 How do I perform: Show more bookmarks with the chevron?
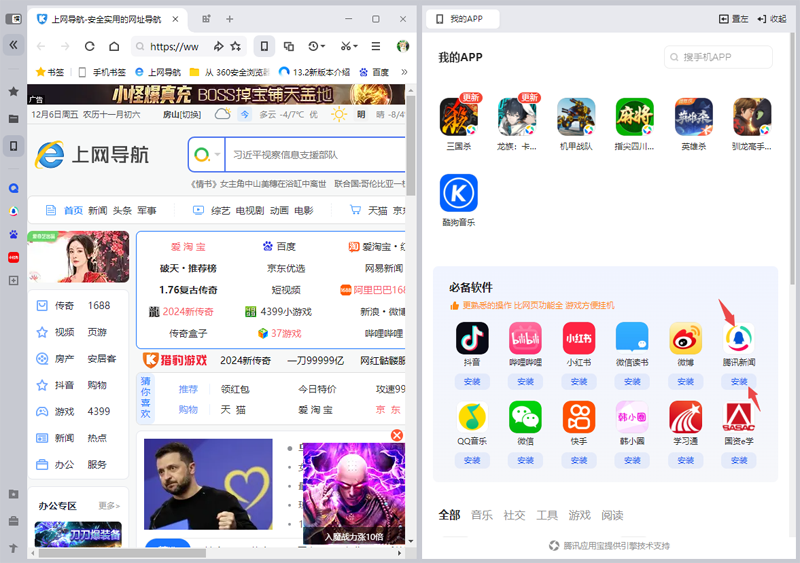tap(405, 72)
